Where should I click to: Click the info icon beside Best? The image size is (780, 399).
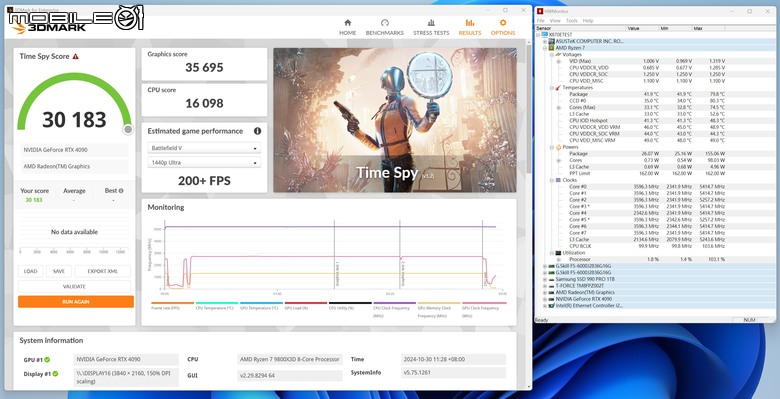pyautogui.click(x=121, y=191)
